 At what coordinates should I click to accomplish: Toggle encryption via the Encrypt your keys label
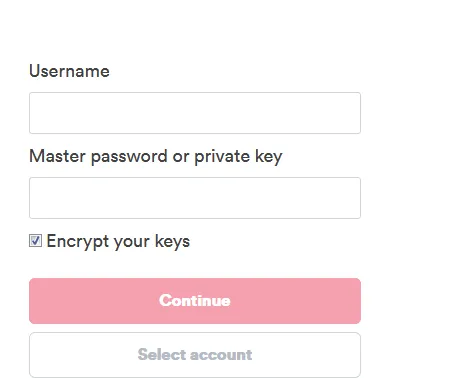[118, 241]
